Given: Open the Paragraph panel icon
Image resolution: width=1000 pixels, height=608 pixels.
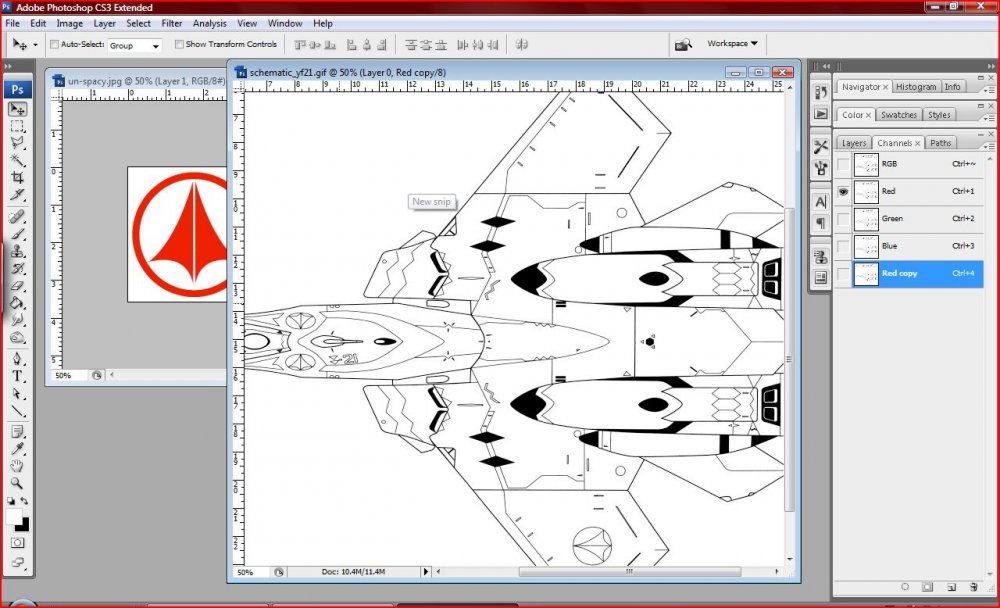Looking at the screenshot, I should [820, 223].
